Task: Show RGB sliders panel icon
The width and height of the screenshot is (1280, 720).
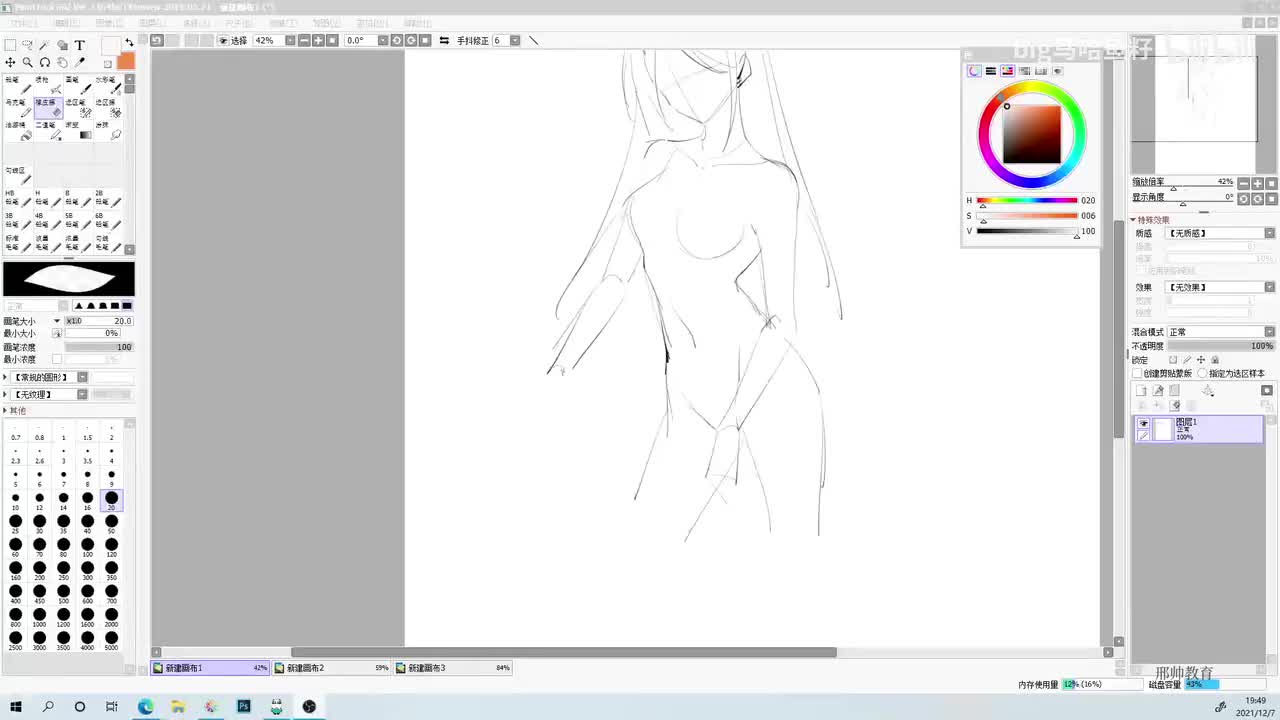Action: pyautogui.click(x=991, y=71)
